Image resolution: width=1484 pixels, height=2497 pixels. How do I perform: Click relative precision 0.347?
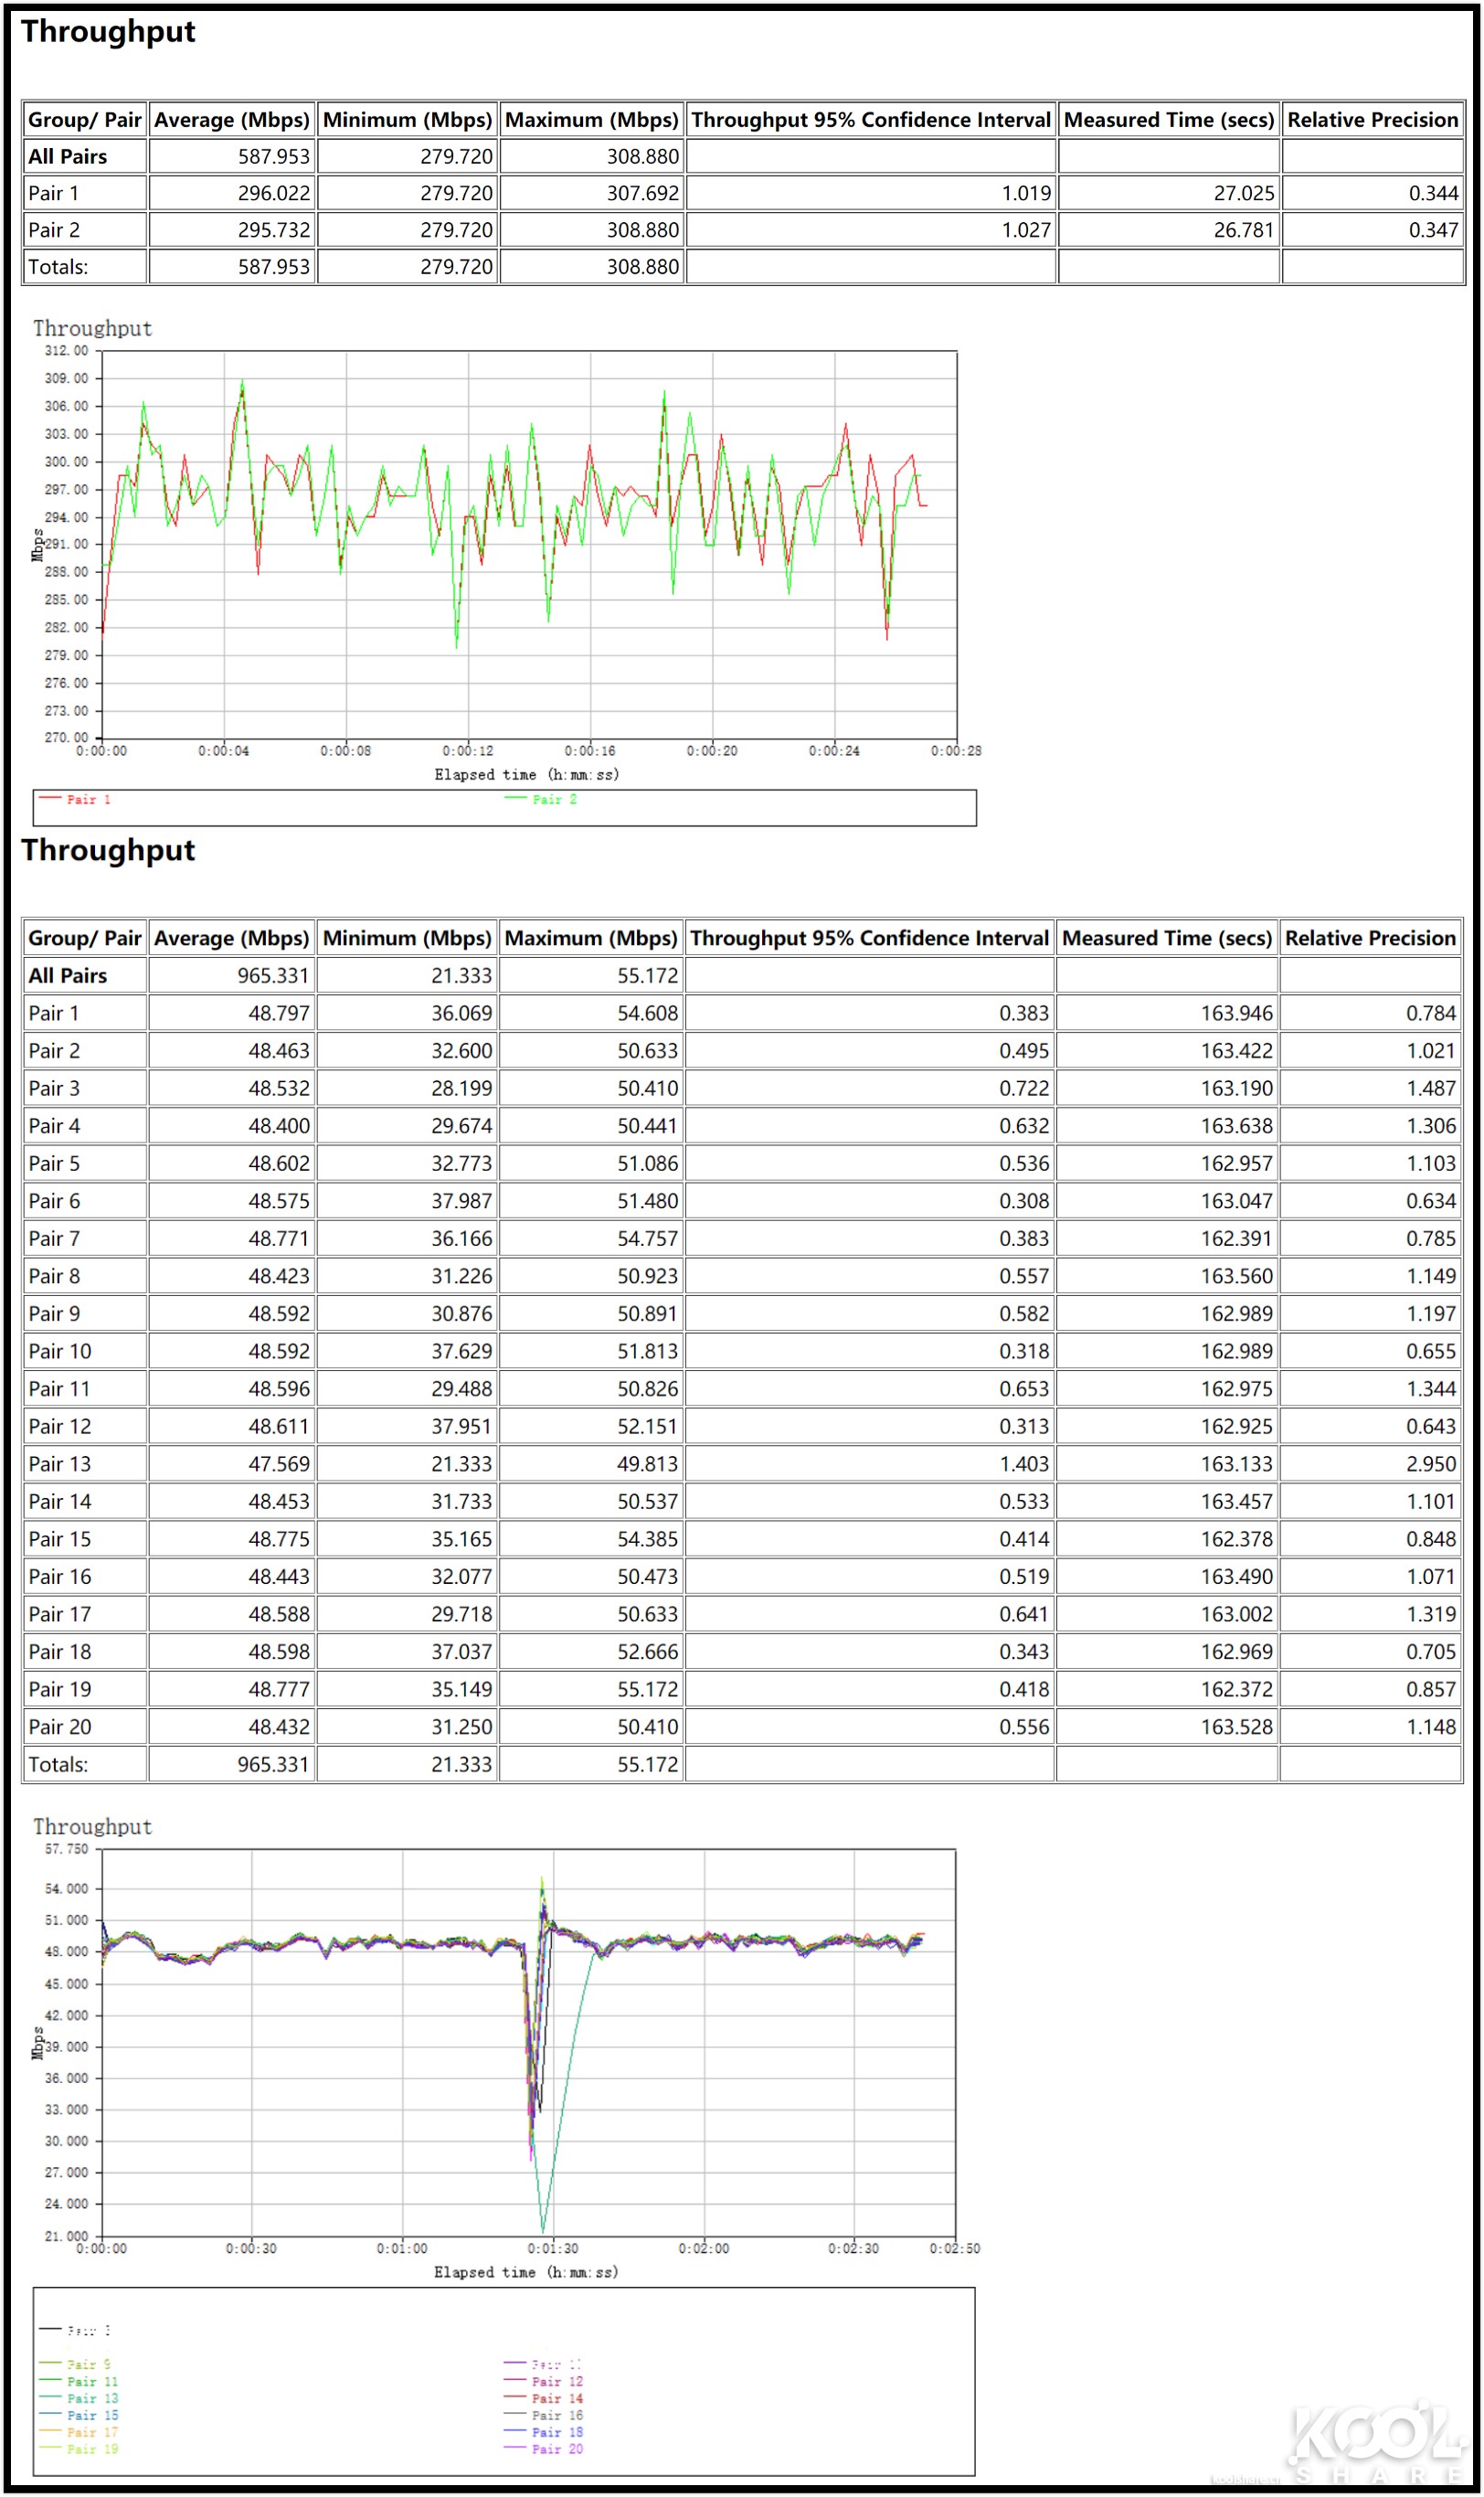pyautogui.click(x=1433, y=230)
